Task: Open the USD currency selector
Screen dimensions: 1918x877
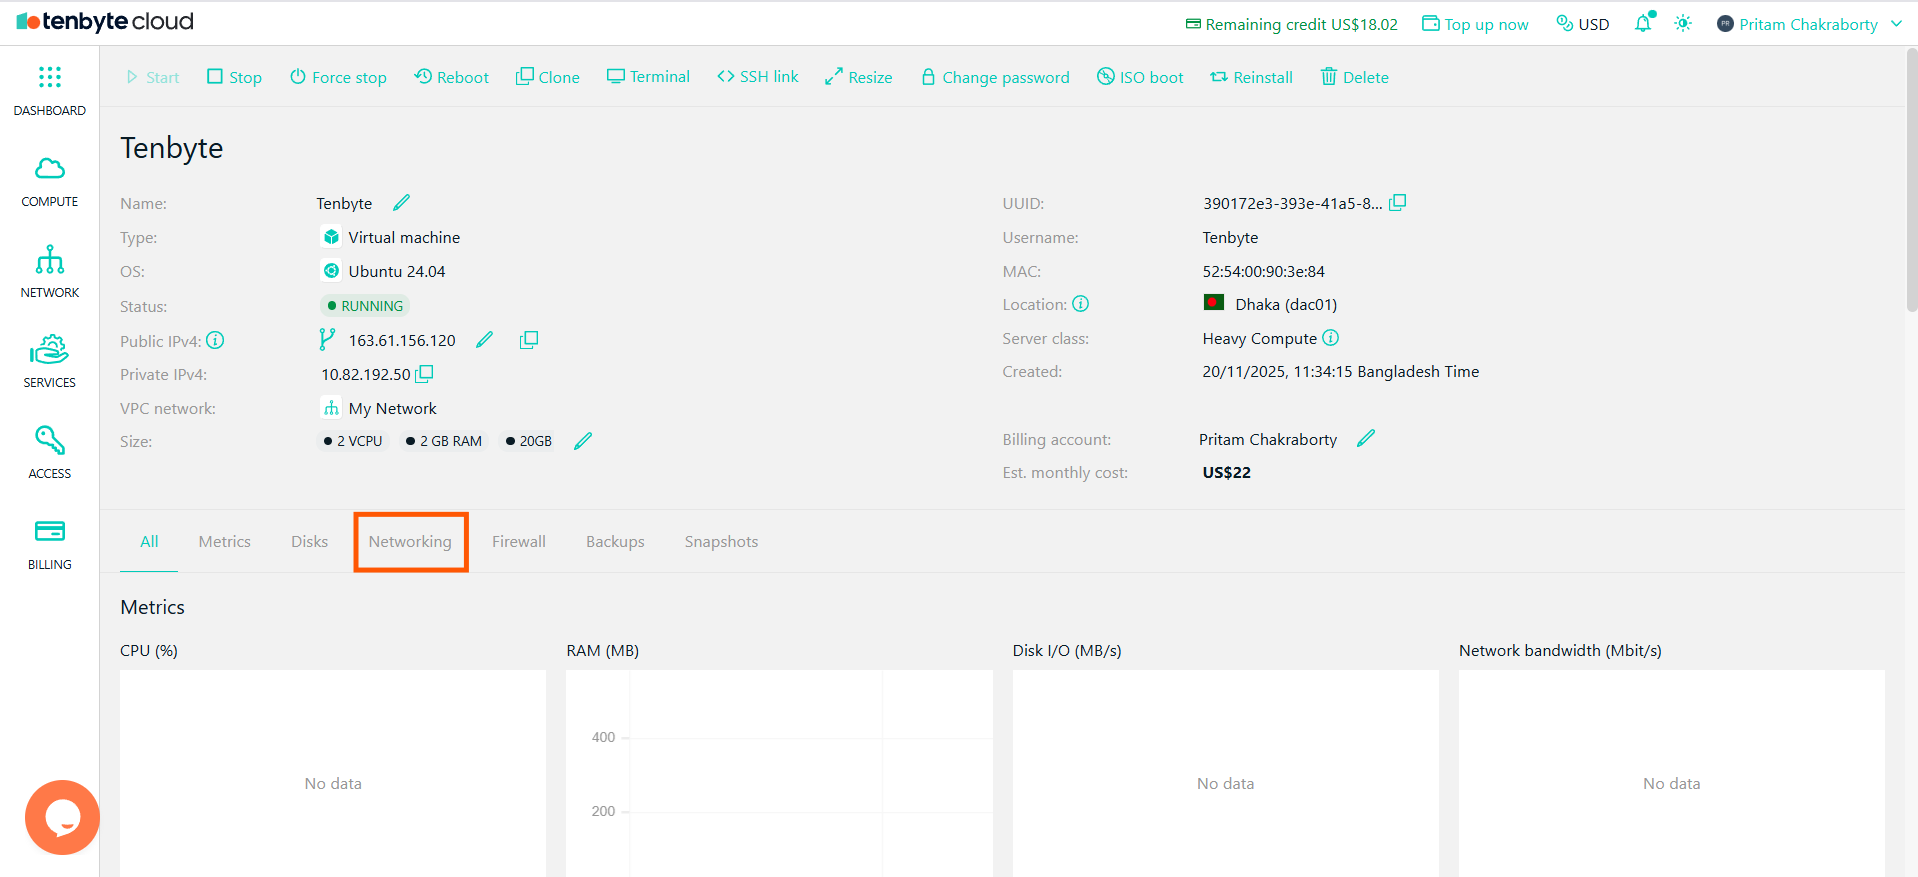Action: point(1583,24)
